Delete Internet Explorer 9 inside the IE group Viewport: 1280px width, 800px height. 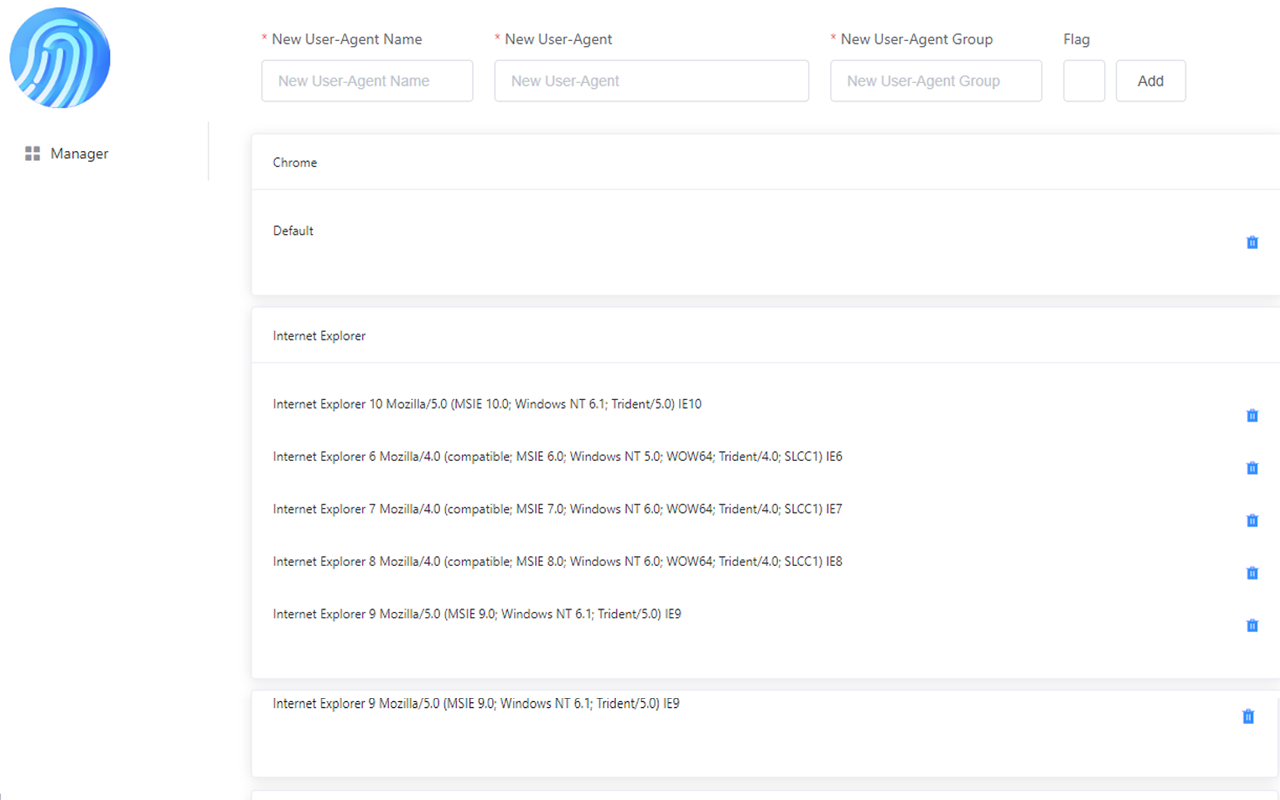point(1252,626)
